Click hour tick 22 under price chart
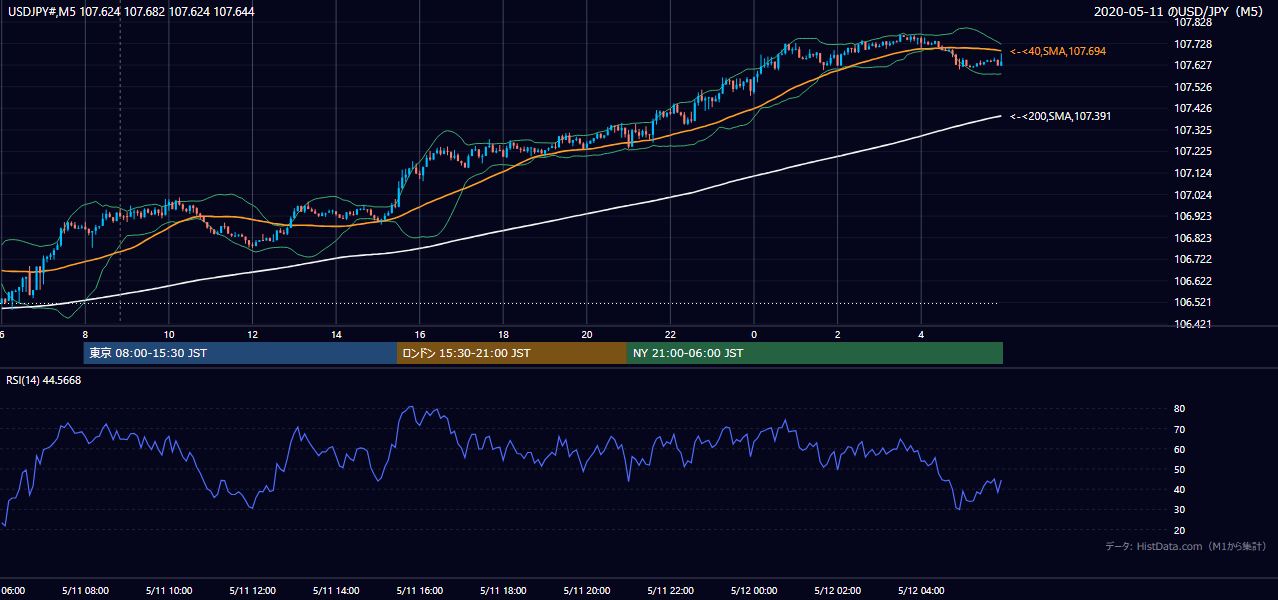Screen dimensions: 1278x600 click(x=670, y=335)
